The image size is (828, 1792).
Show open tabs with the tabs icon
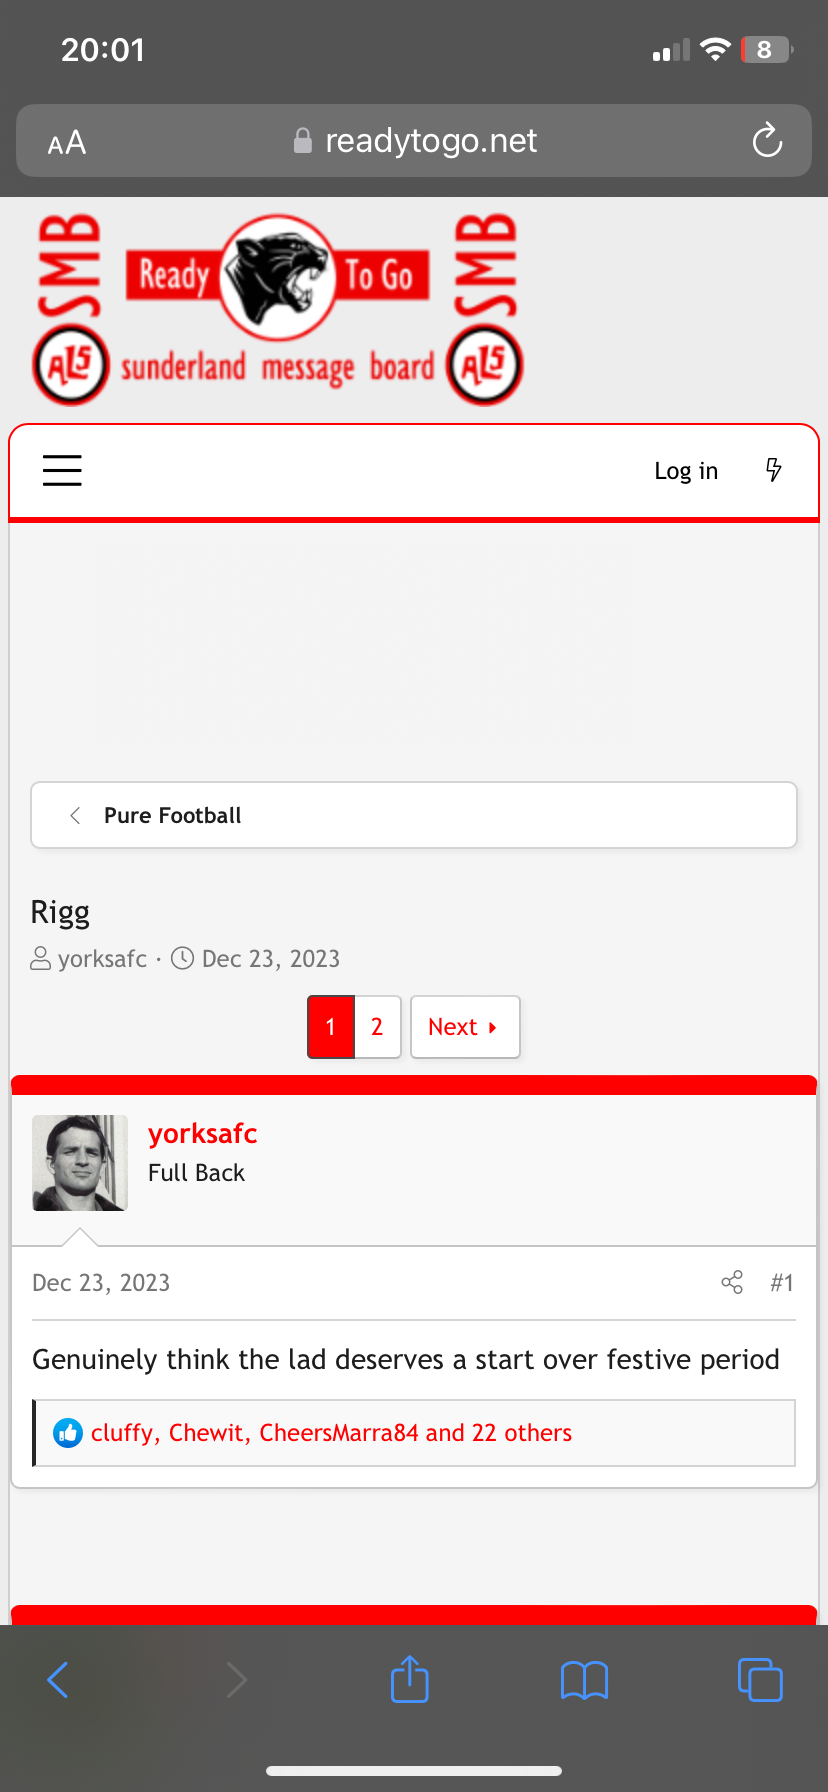[x=760, y=1679]
